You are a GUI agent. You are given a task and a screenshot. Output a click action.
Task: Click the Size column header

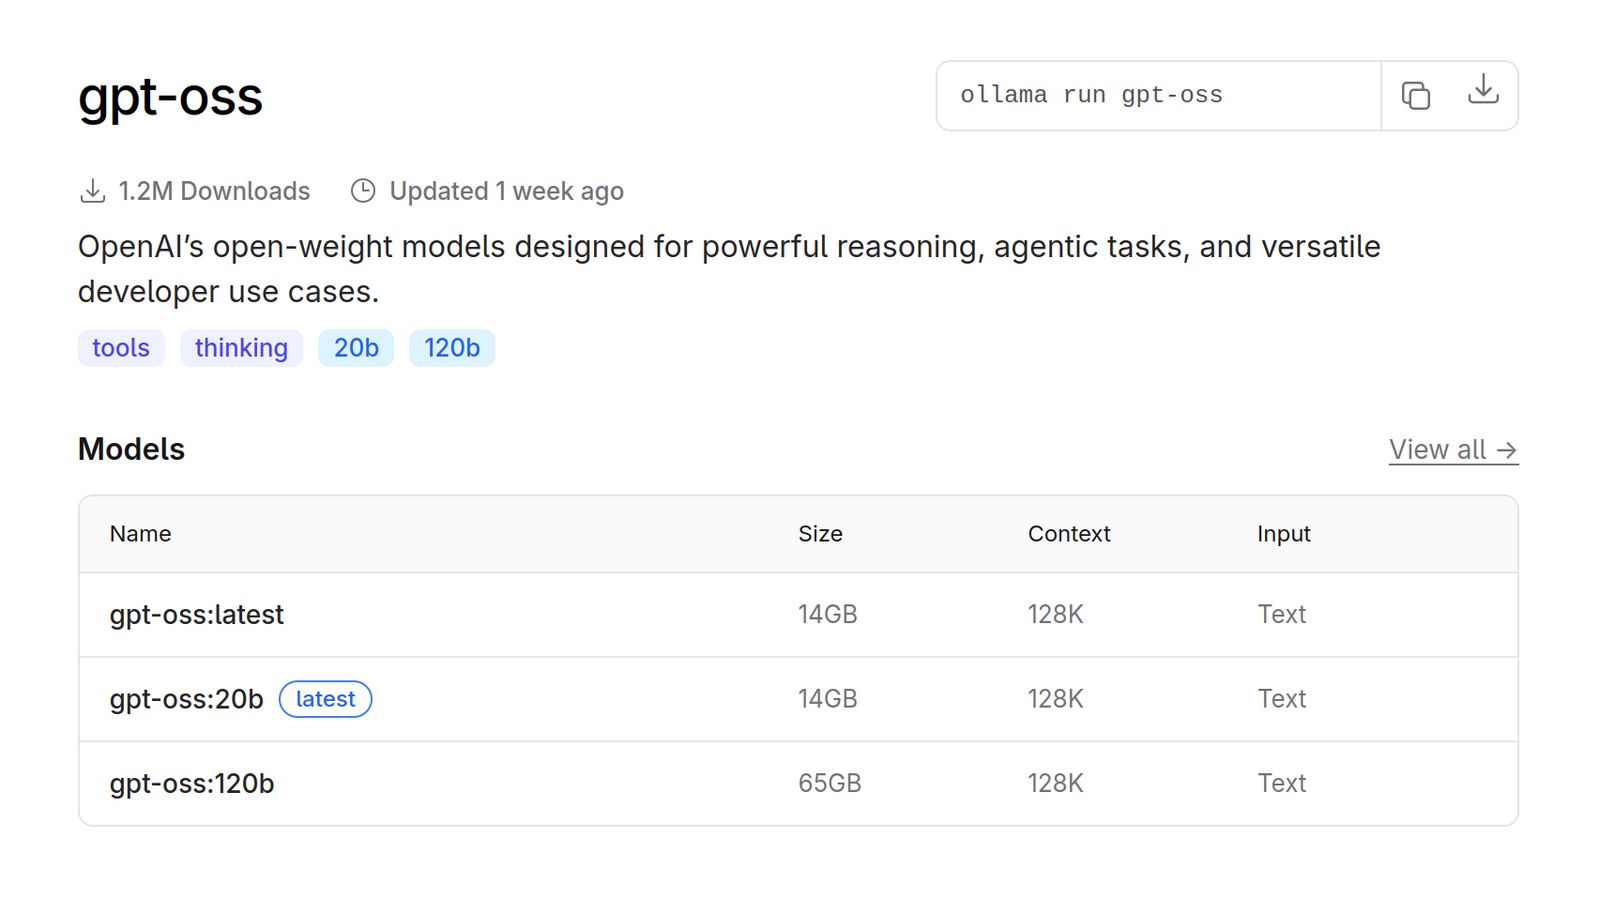(x=820, y=534)
